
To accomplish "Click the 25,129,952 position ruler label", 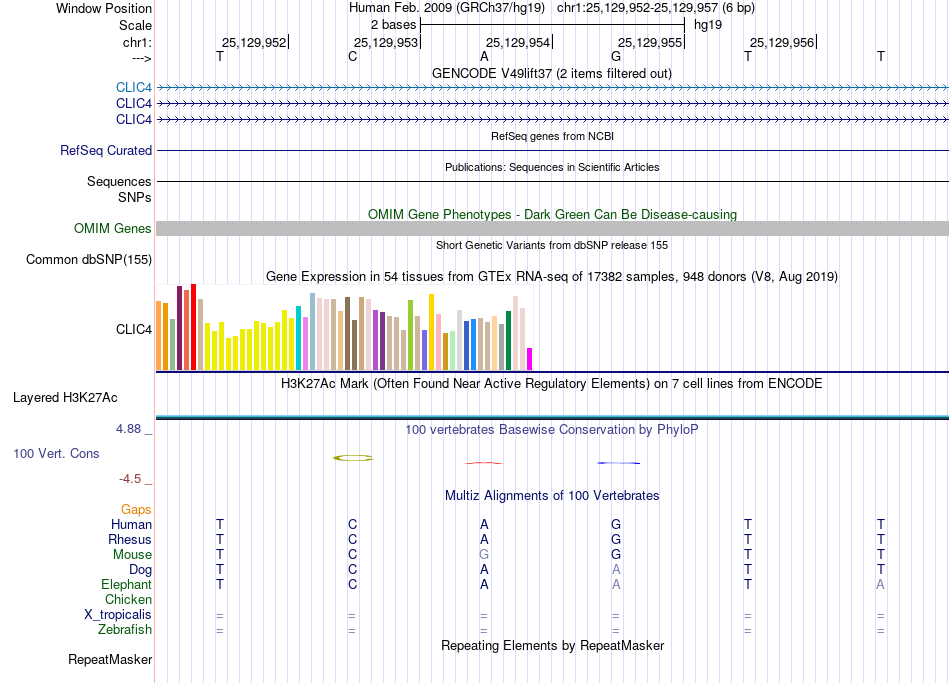I will tap(253, 42).
